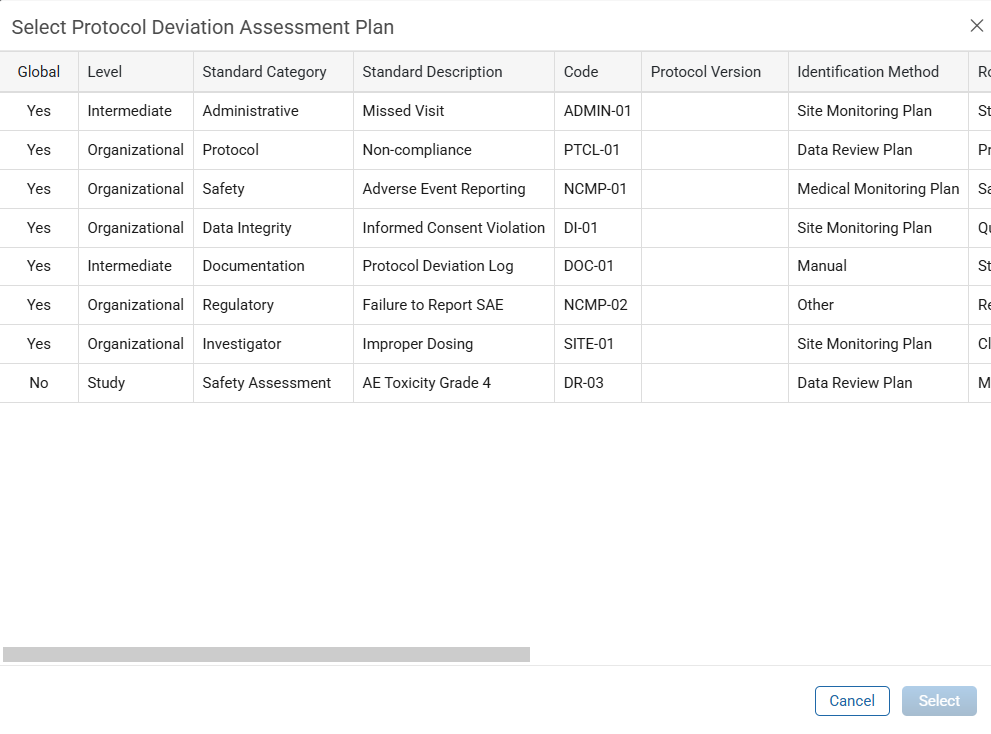Image resolution: width=991 pixels, height=734 pixels.
Task: Click the Identification Method column header
Action: tap(879, 72)
